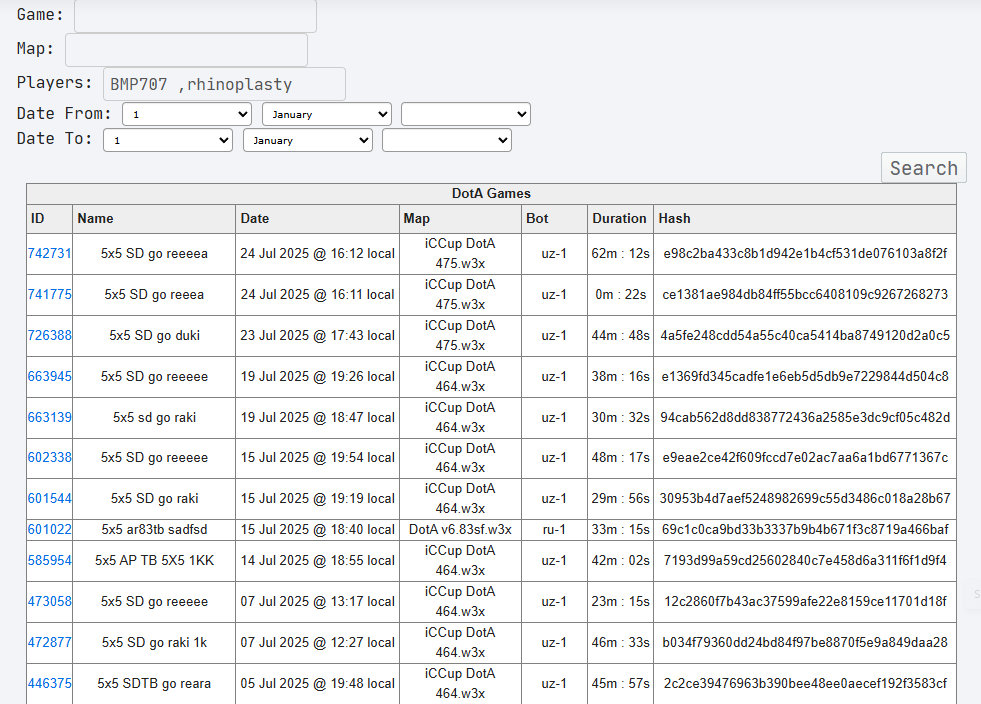981x704 pixels.
Task: Click duration '29m : 56s'
Action: [x=620, y=499]
